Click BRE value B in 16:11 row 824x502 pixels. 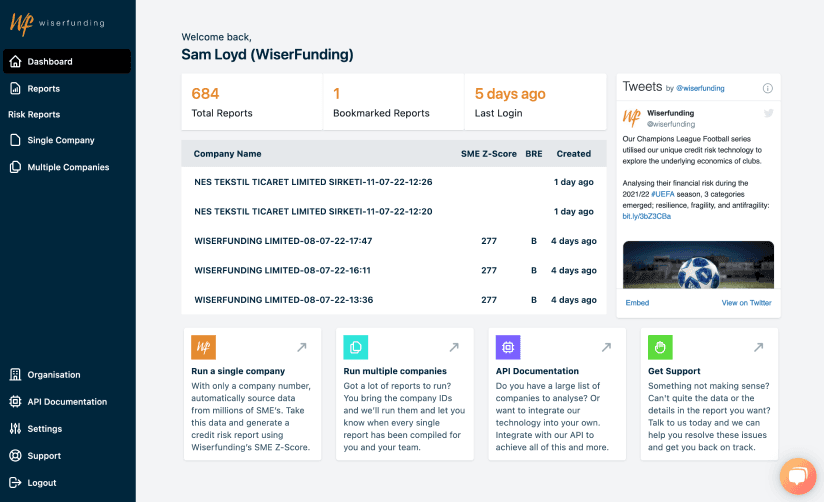click(533, 270)
